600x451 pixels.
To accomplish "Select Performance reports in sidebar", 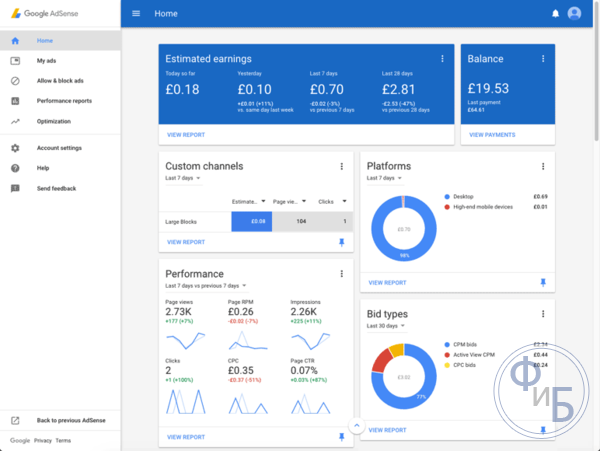I will pyautogui.click(x=60, y=101).
